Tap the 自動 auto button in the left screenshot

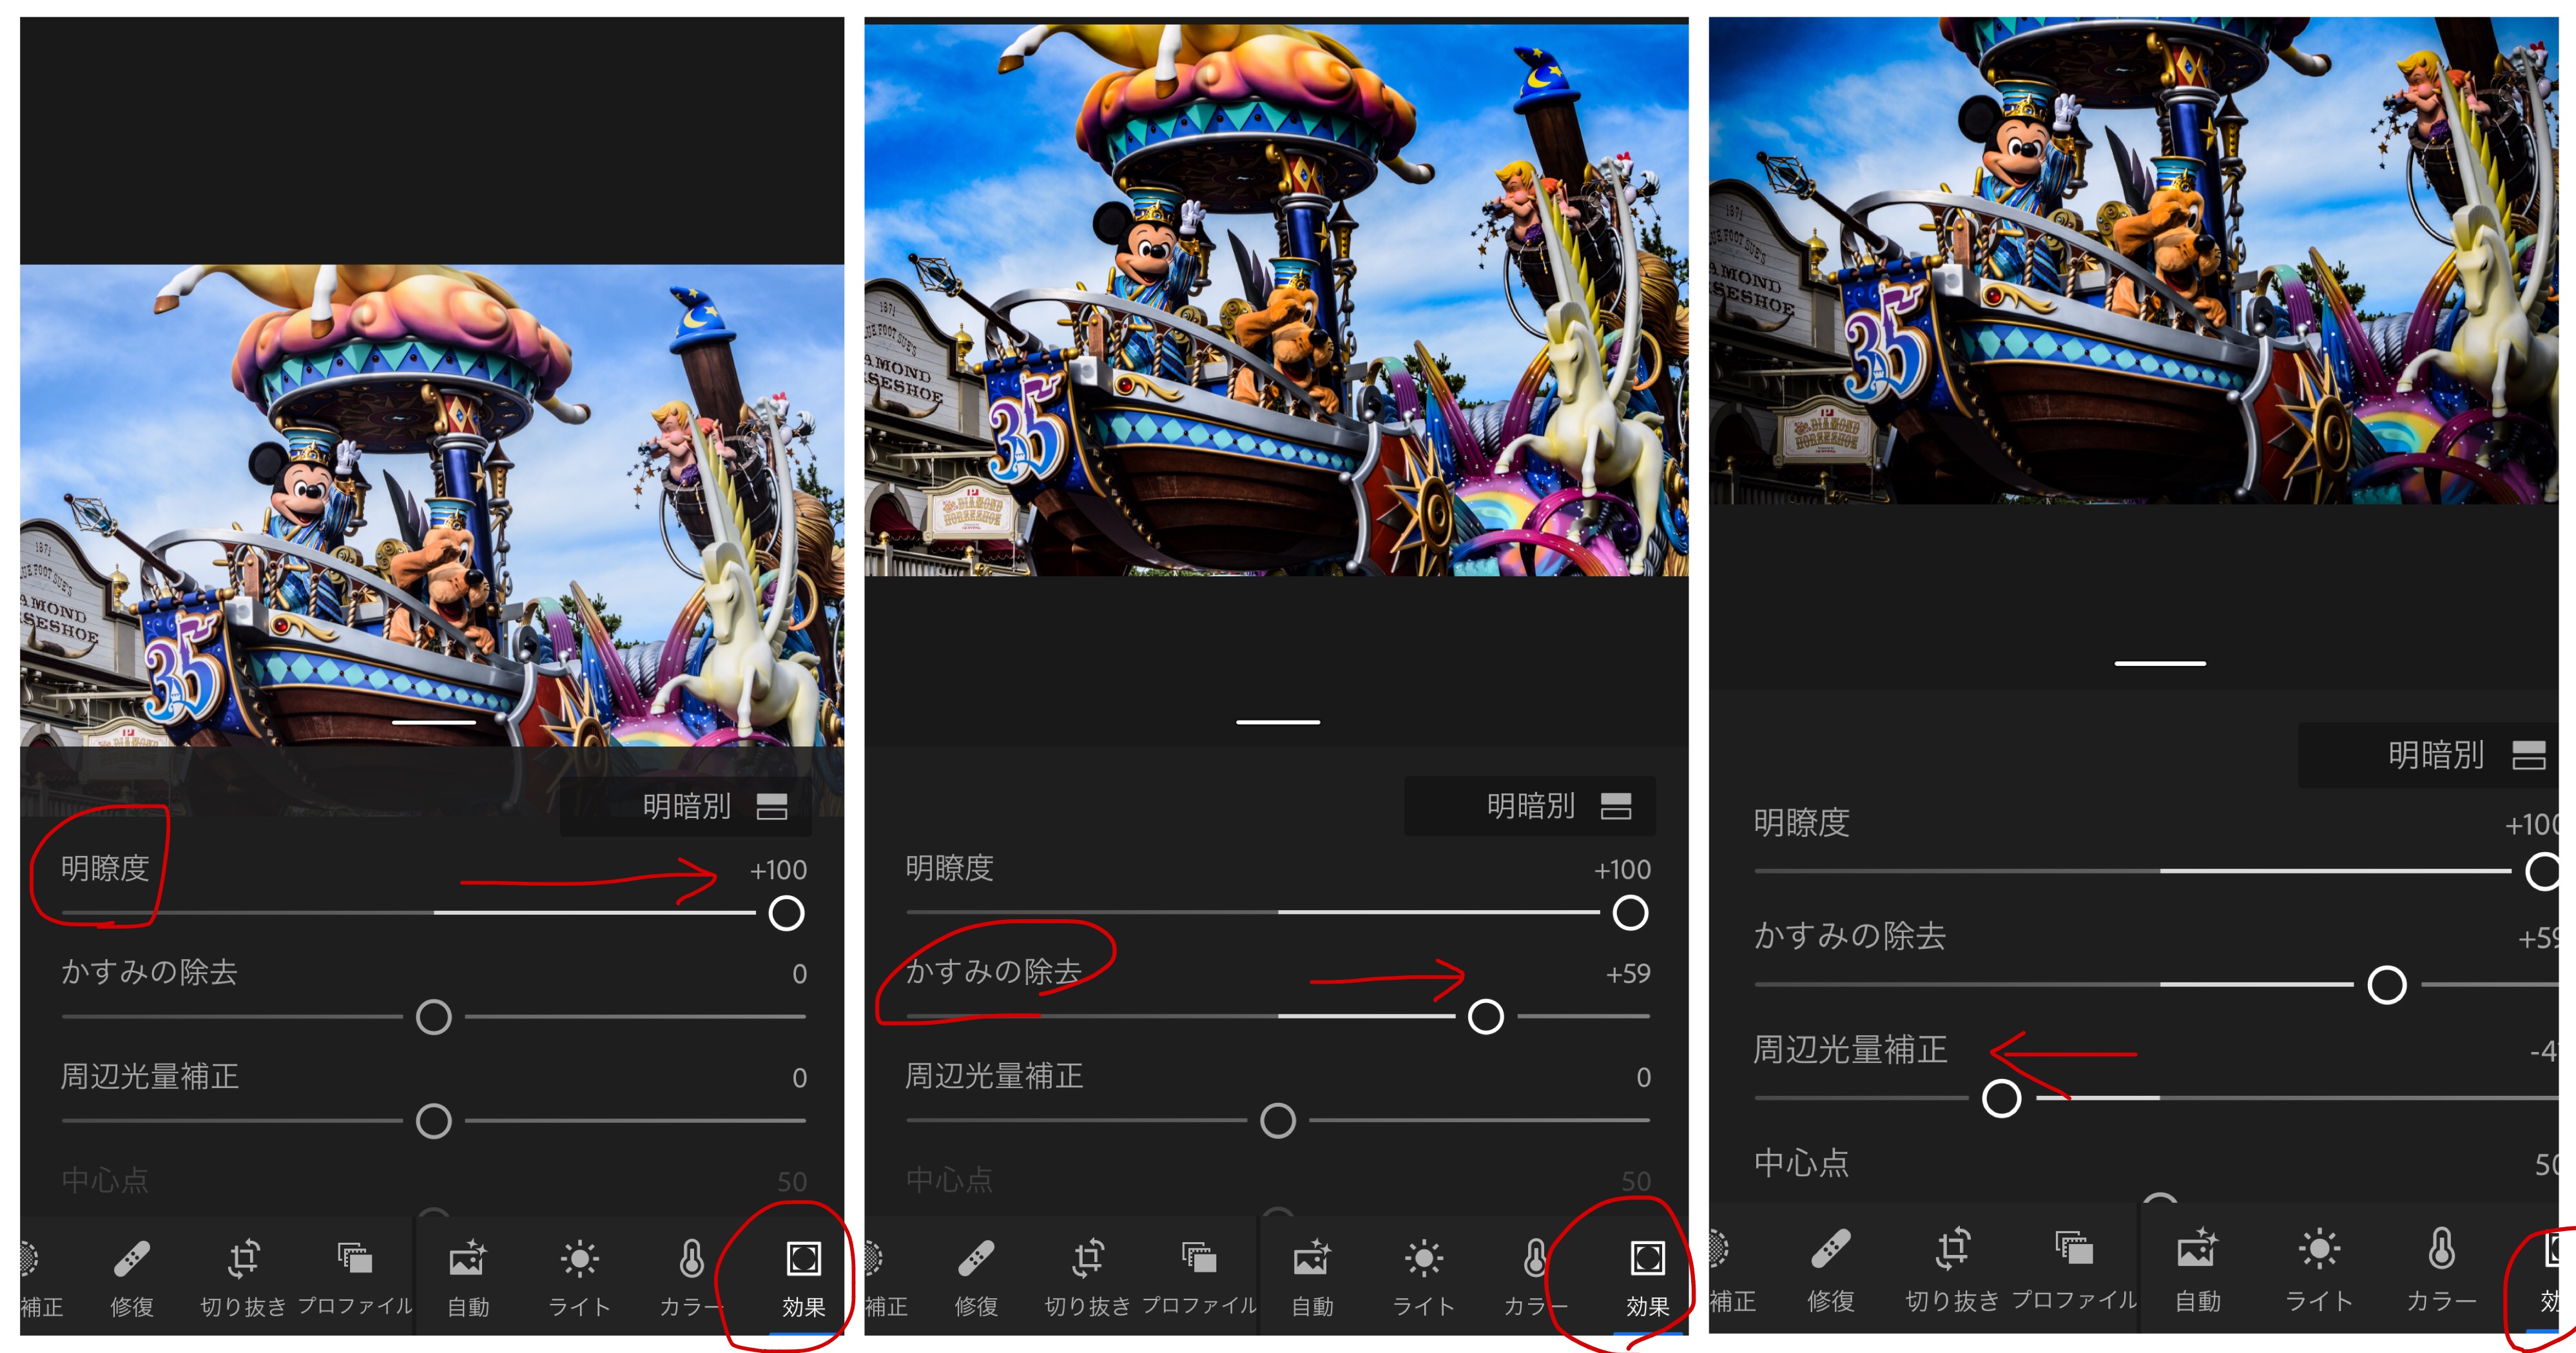pos(467,1277)
